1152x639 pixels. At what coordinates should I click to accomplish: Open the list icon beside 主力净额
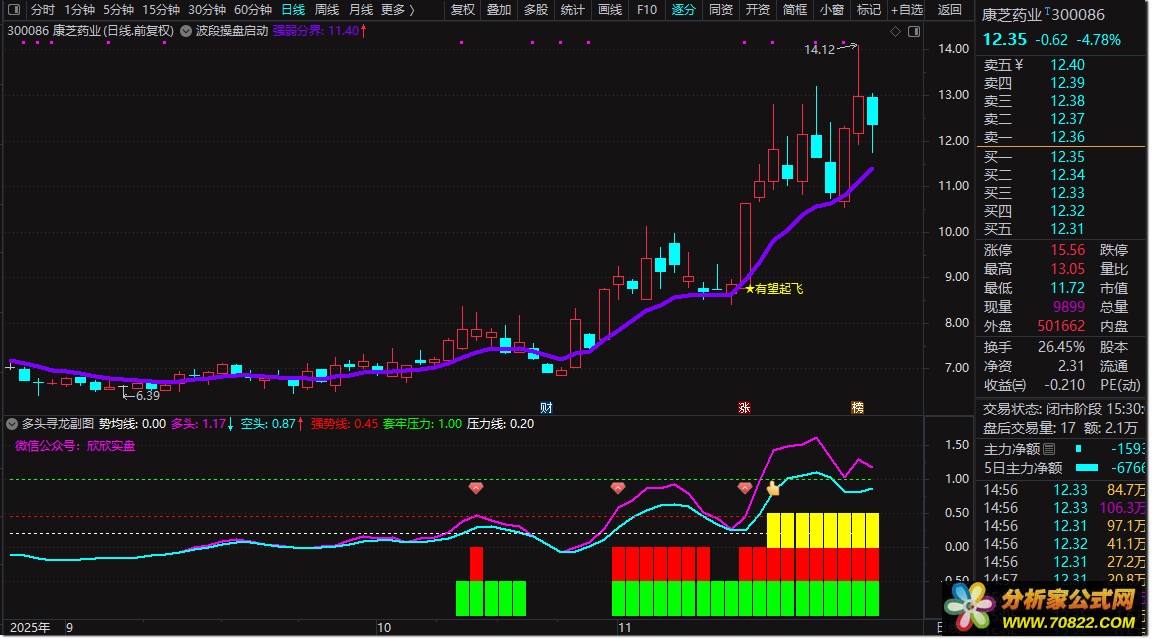coord(1049,449)
